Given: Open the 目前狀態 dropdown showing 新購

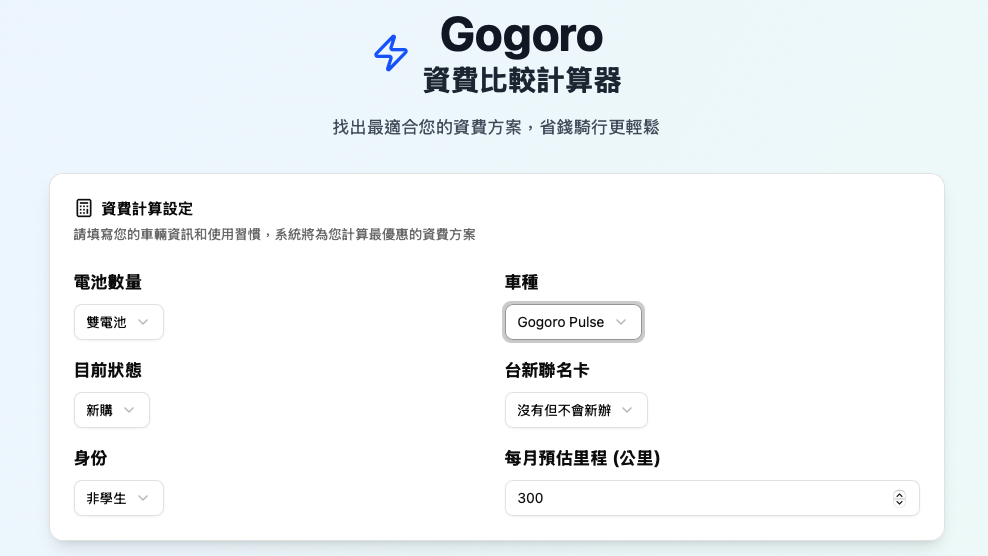Looking at the screenshot, I should tap(112, 410).
